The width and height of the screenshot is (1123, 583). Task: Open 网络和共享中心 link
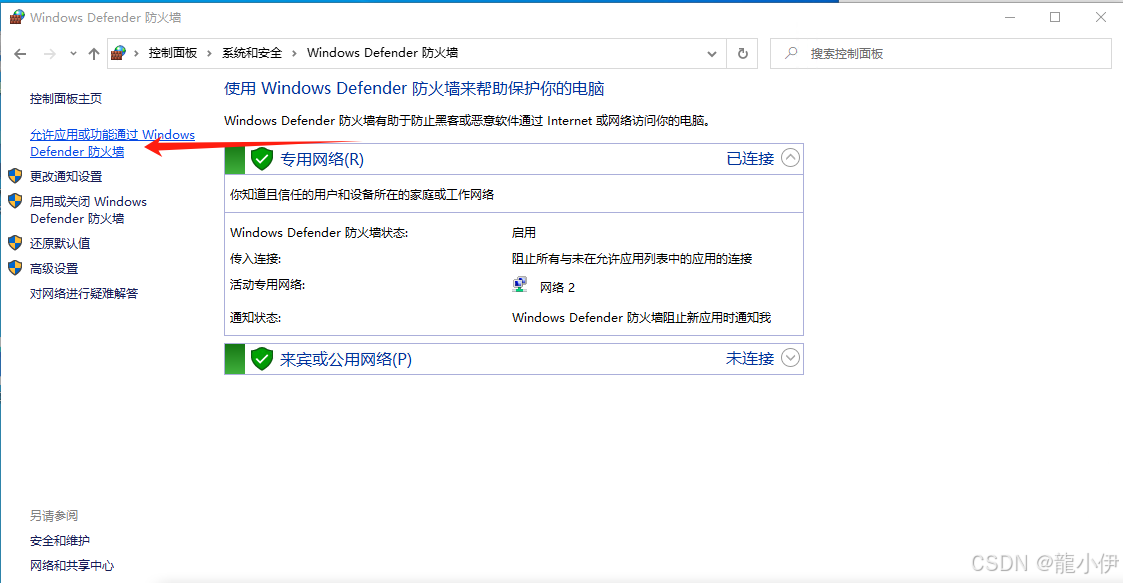72,566
